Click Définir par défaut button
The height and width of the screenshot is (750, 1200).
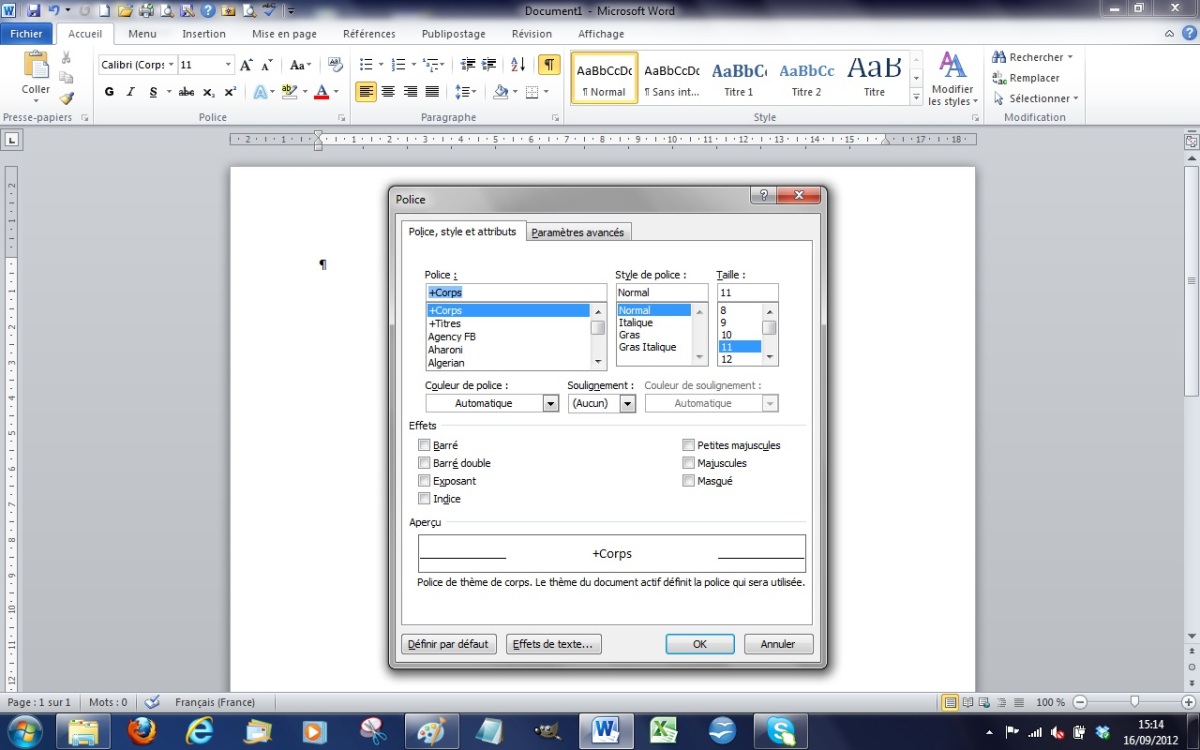(x=448, y=644)
